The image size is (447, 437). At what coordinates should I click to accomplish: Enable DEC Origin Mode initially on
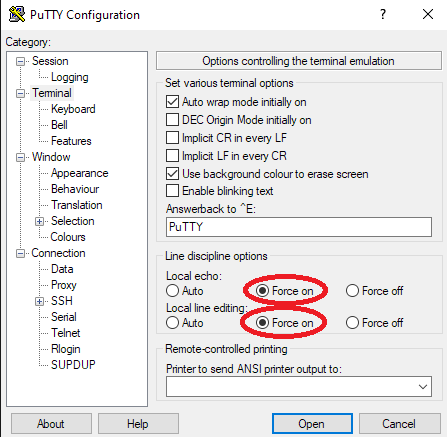(172, 120)
